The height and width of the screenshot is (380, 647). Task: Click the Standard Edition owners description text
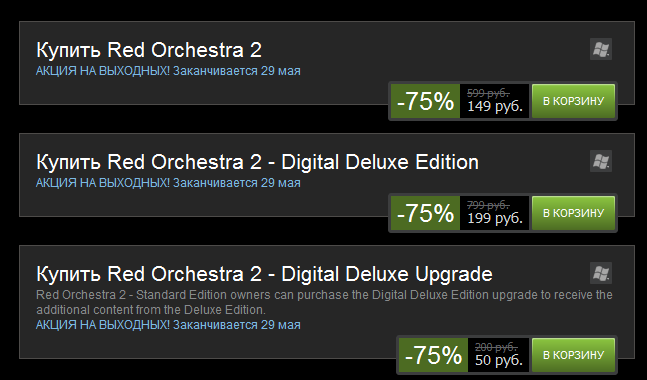point(324,302)
